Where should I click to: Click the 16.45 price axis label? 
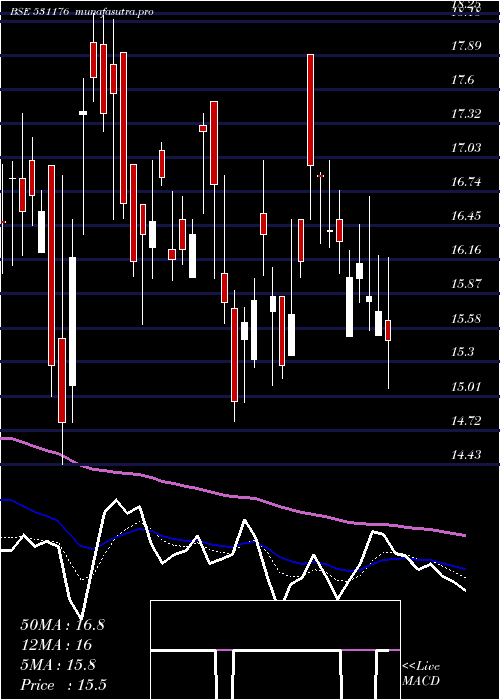pyautogui.click(x=466, y=216)
